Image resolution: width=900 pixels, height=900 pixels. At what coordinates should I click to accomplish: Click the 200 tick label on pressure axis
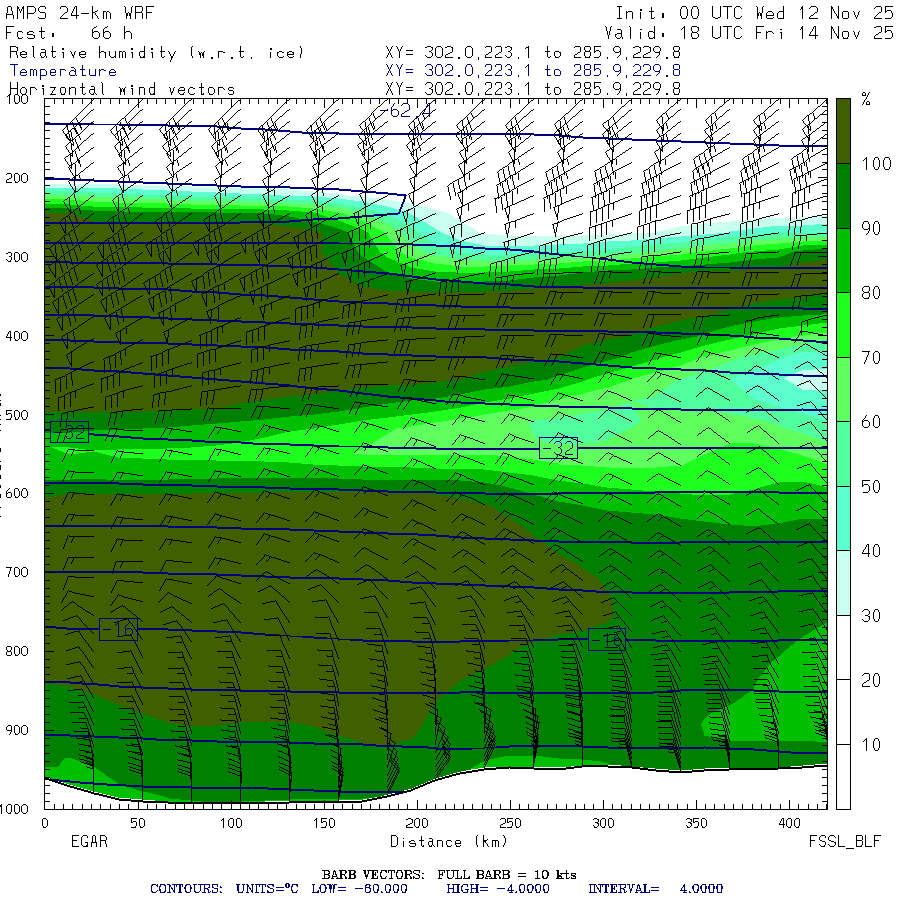17,179
